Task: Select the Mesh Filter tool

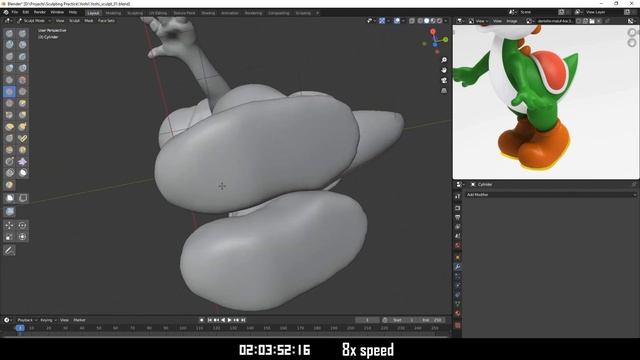Action: [x=9, y=211]
